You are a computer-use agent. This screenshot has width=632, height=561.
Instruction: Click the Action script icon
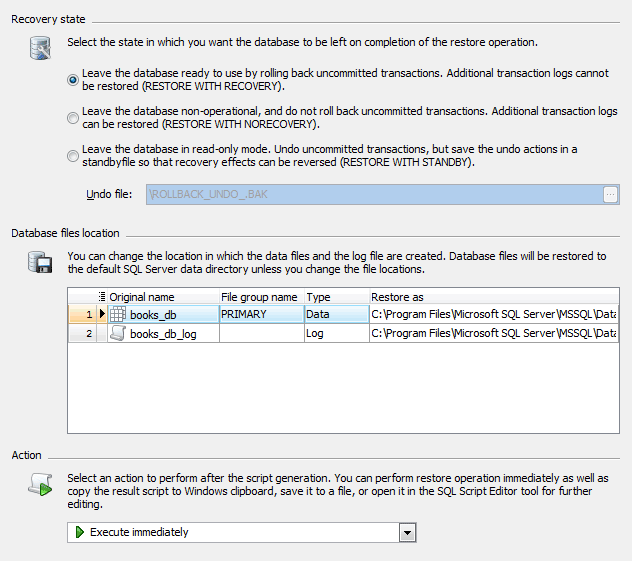(x=41, y=485)
